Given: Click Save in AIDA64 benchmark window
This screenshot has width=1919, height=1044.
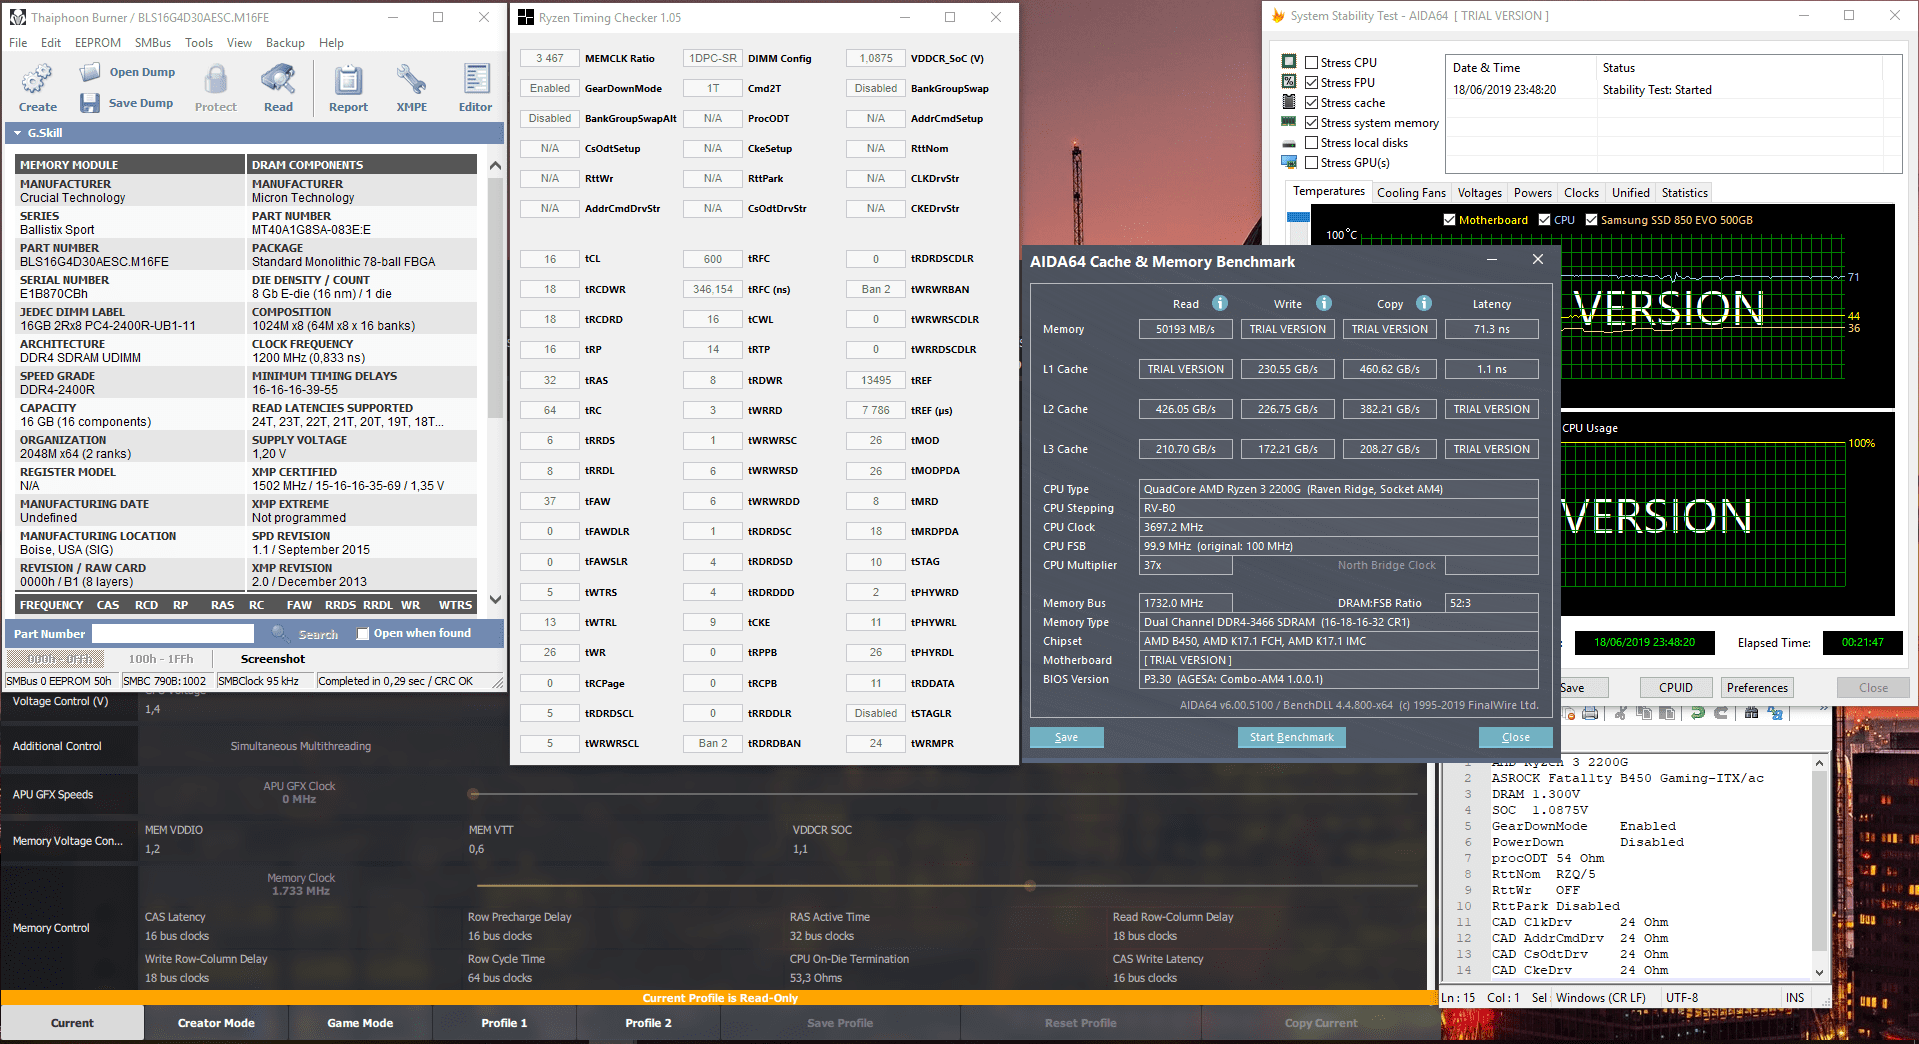Looking at the screenshot, I should (1066, 737).
